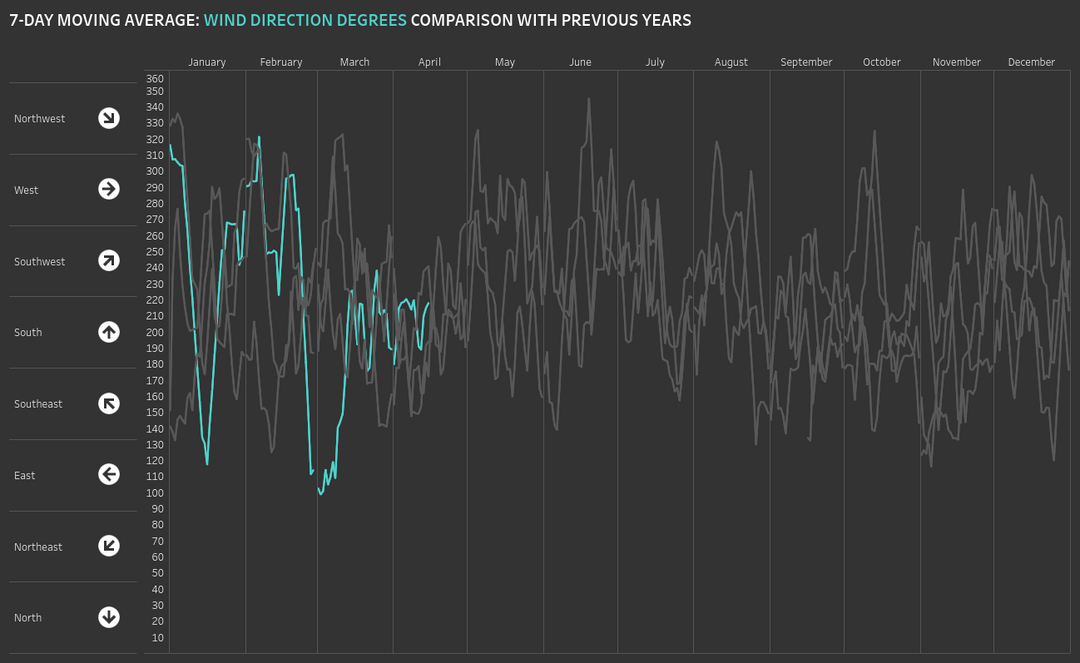Select the April column header
Viewport: 1080px width, 663px height.
(429, 62)
